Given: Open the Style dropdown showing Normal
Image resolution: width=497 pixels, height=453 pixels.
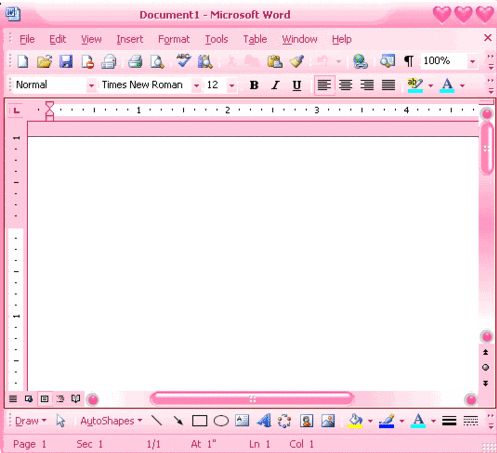Looking at the screenshot, I should pos(91,85).
